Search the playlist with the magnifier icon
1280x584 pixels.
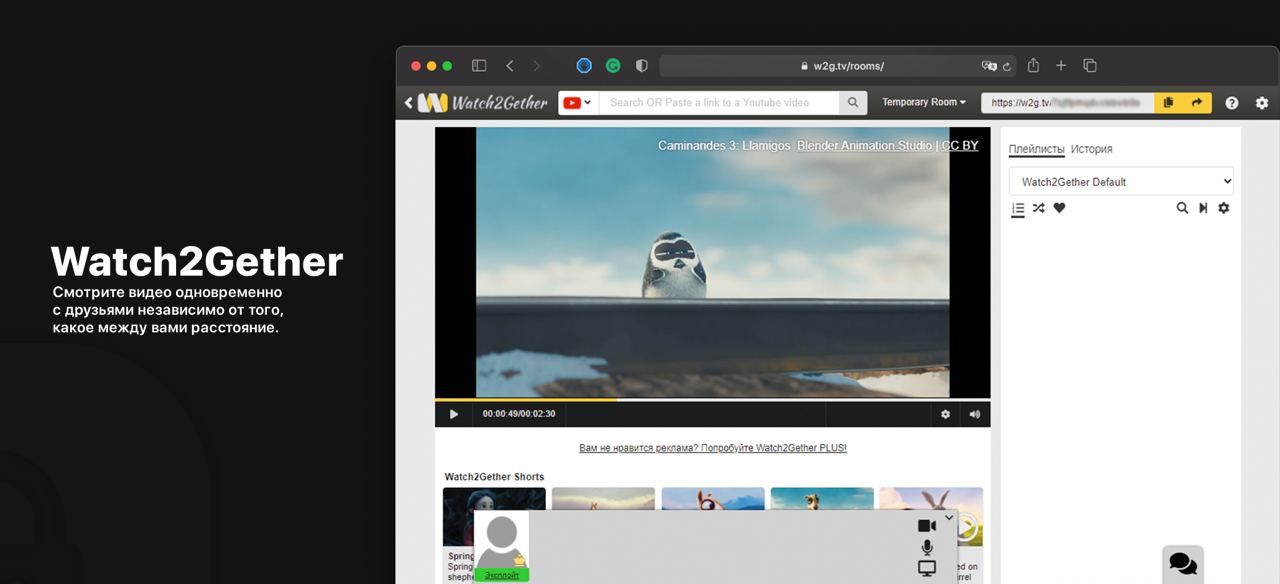tap(1182, 208)
